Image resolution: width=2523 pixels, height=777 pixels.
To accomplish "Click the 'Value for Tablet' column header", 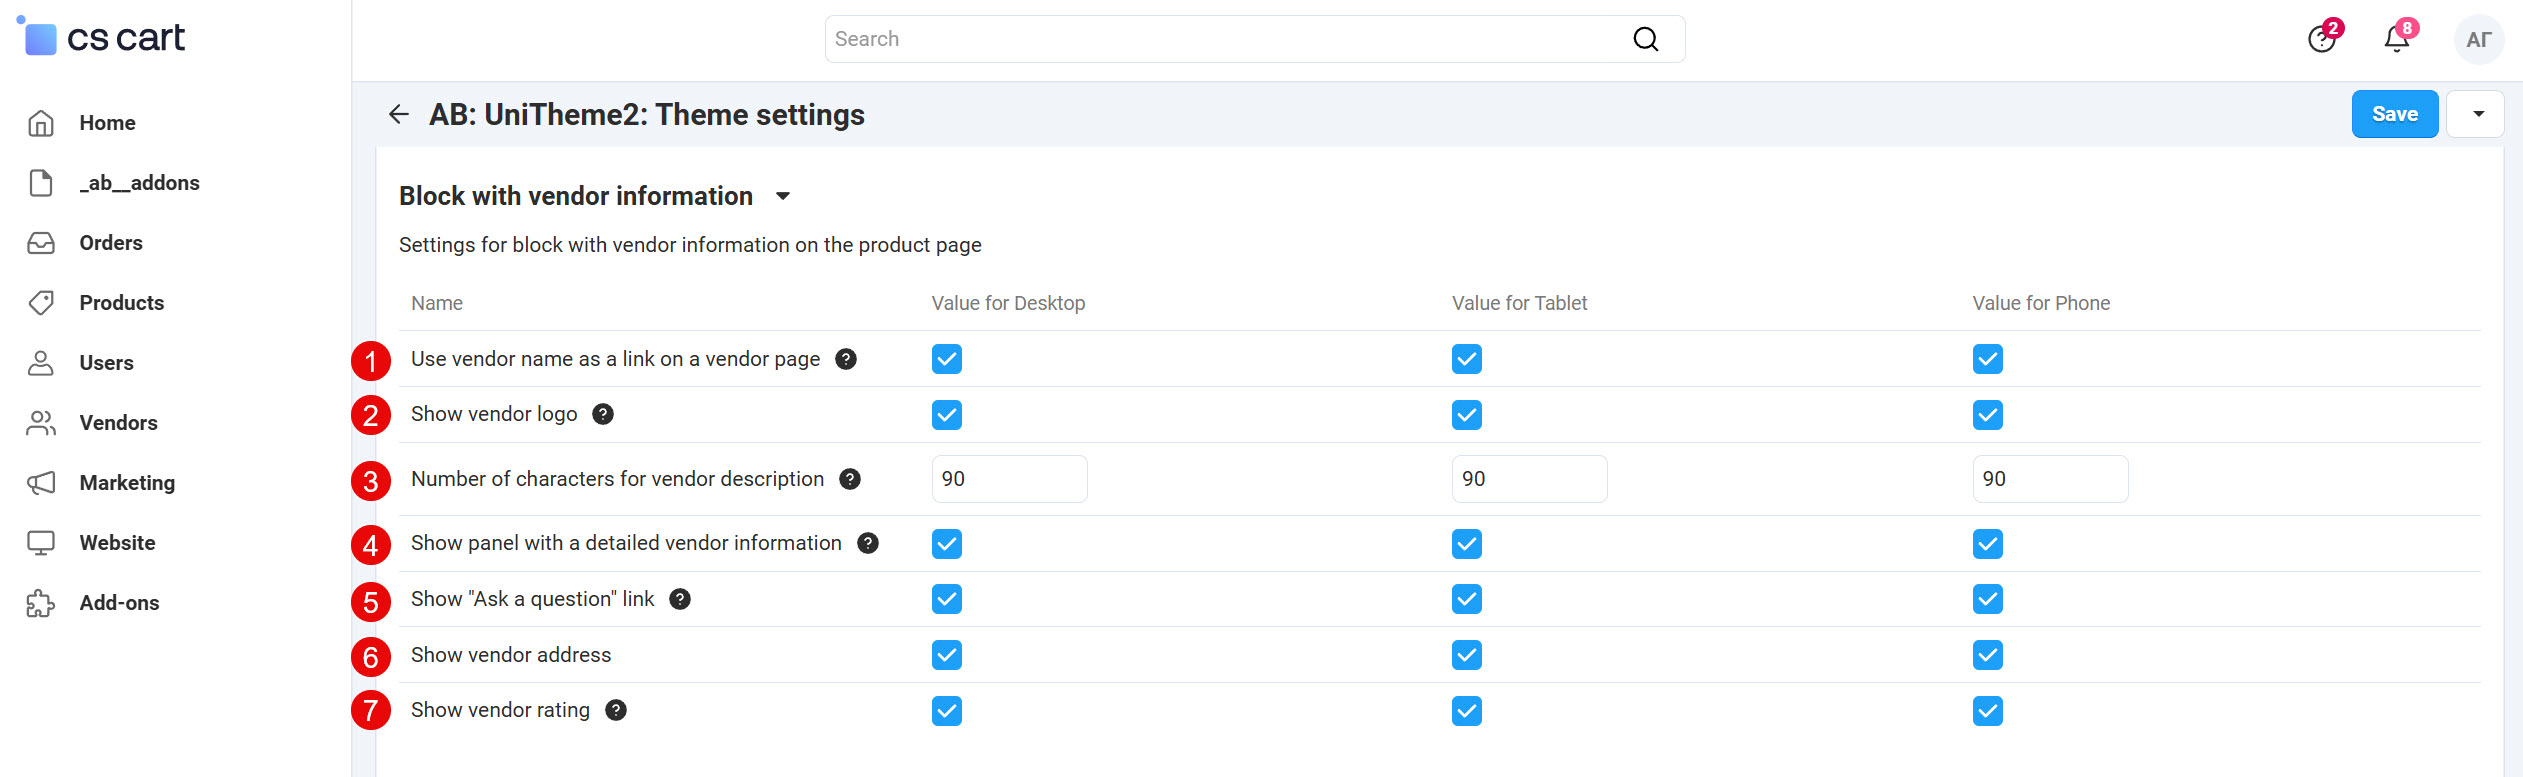I will coord(1519,303).
